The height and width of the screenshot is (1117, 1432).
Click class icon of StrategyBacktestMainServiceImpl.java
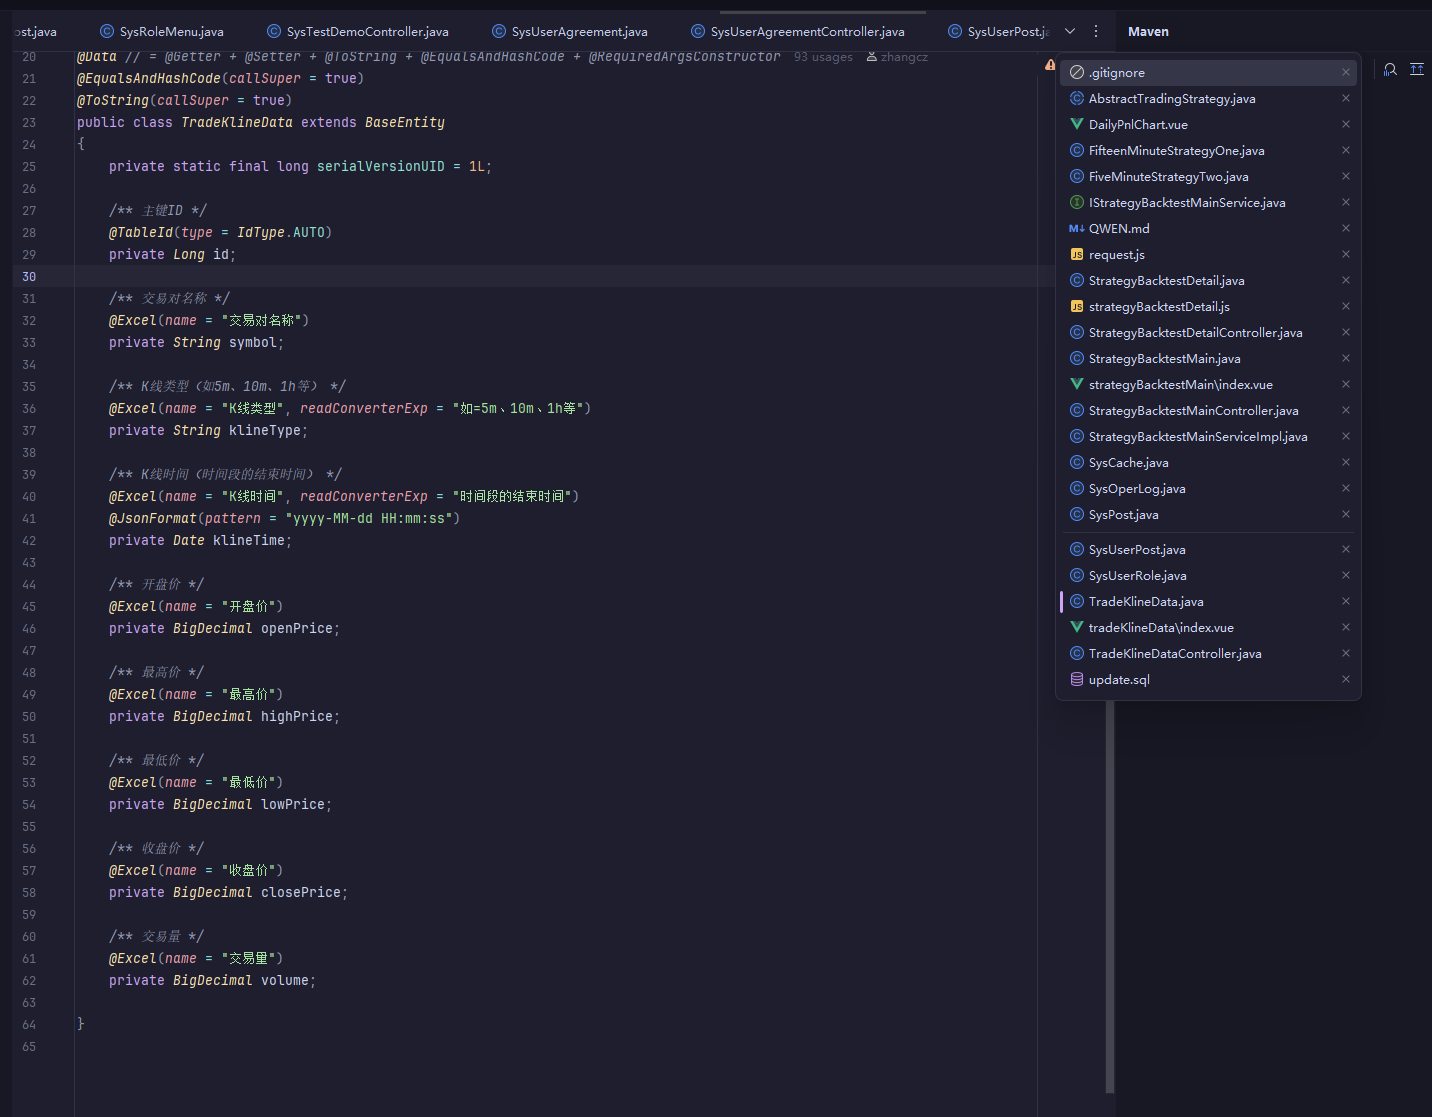(x=1077, y=437)
